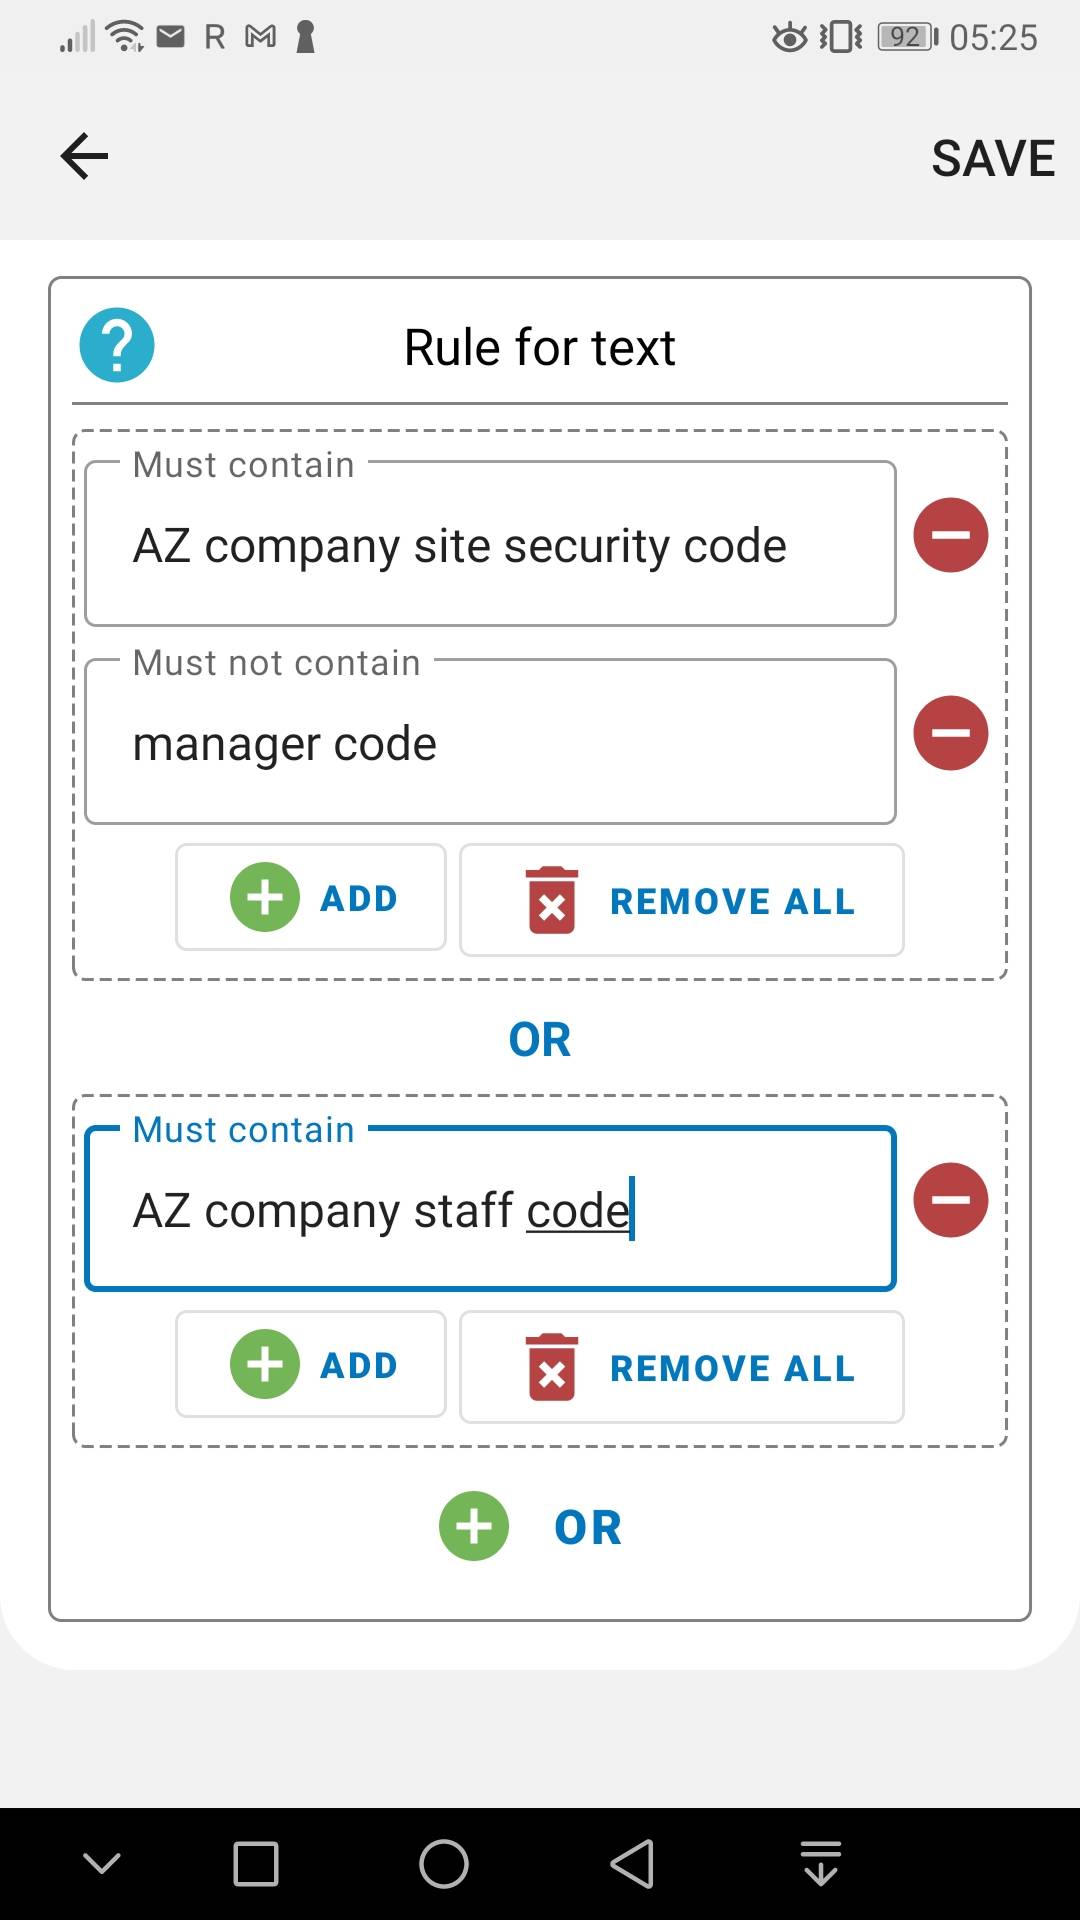The height and width of the screenshot is (1920, 1080).
Task: Open the help question mark icon
Action: coord(117,345)
